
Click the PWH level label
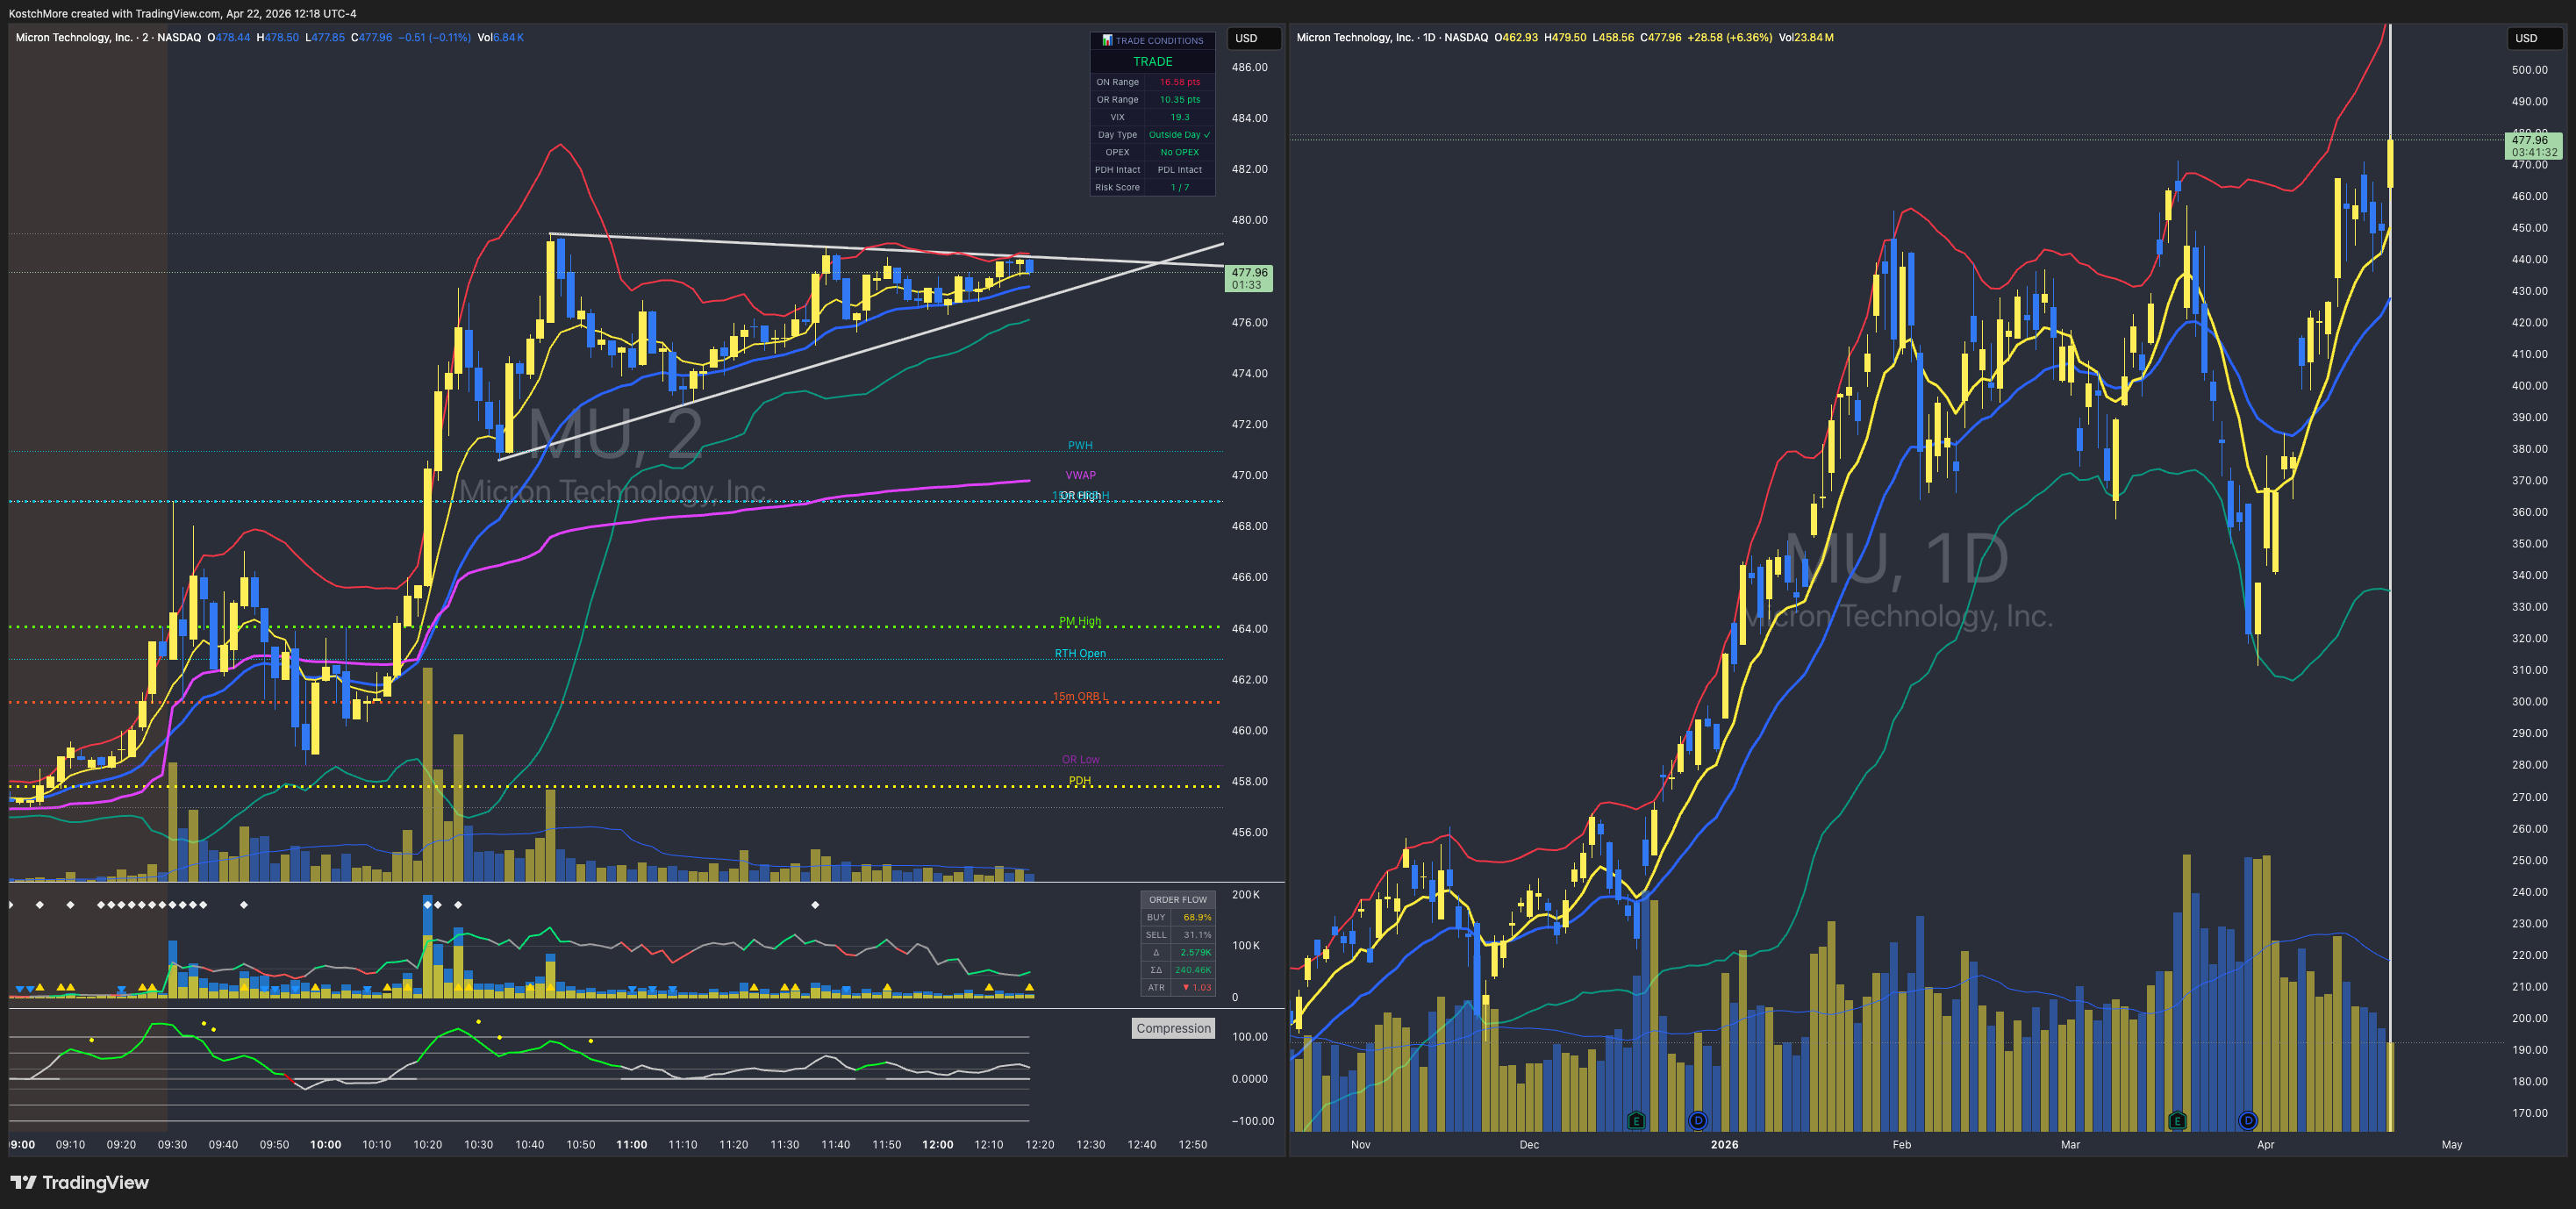(x=1079, y=446)
